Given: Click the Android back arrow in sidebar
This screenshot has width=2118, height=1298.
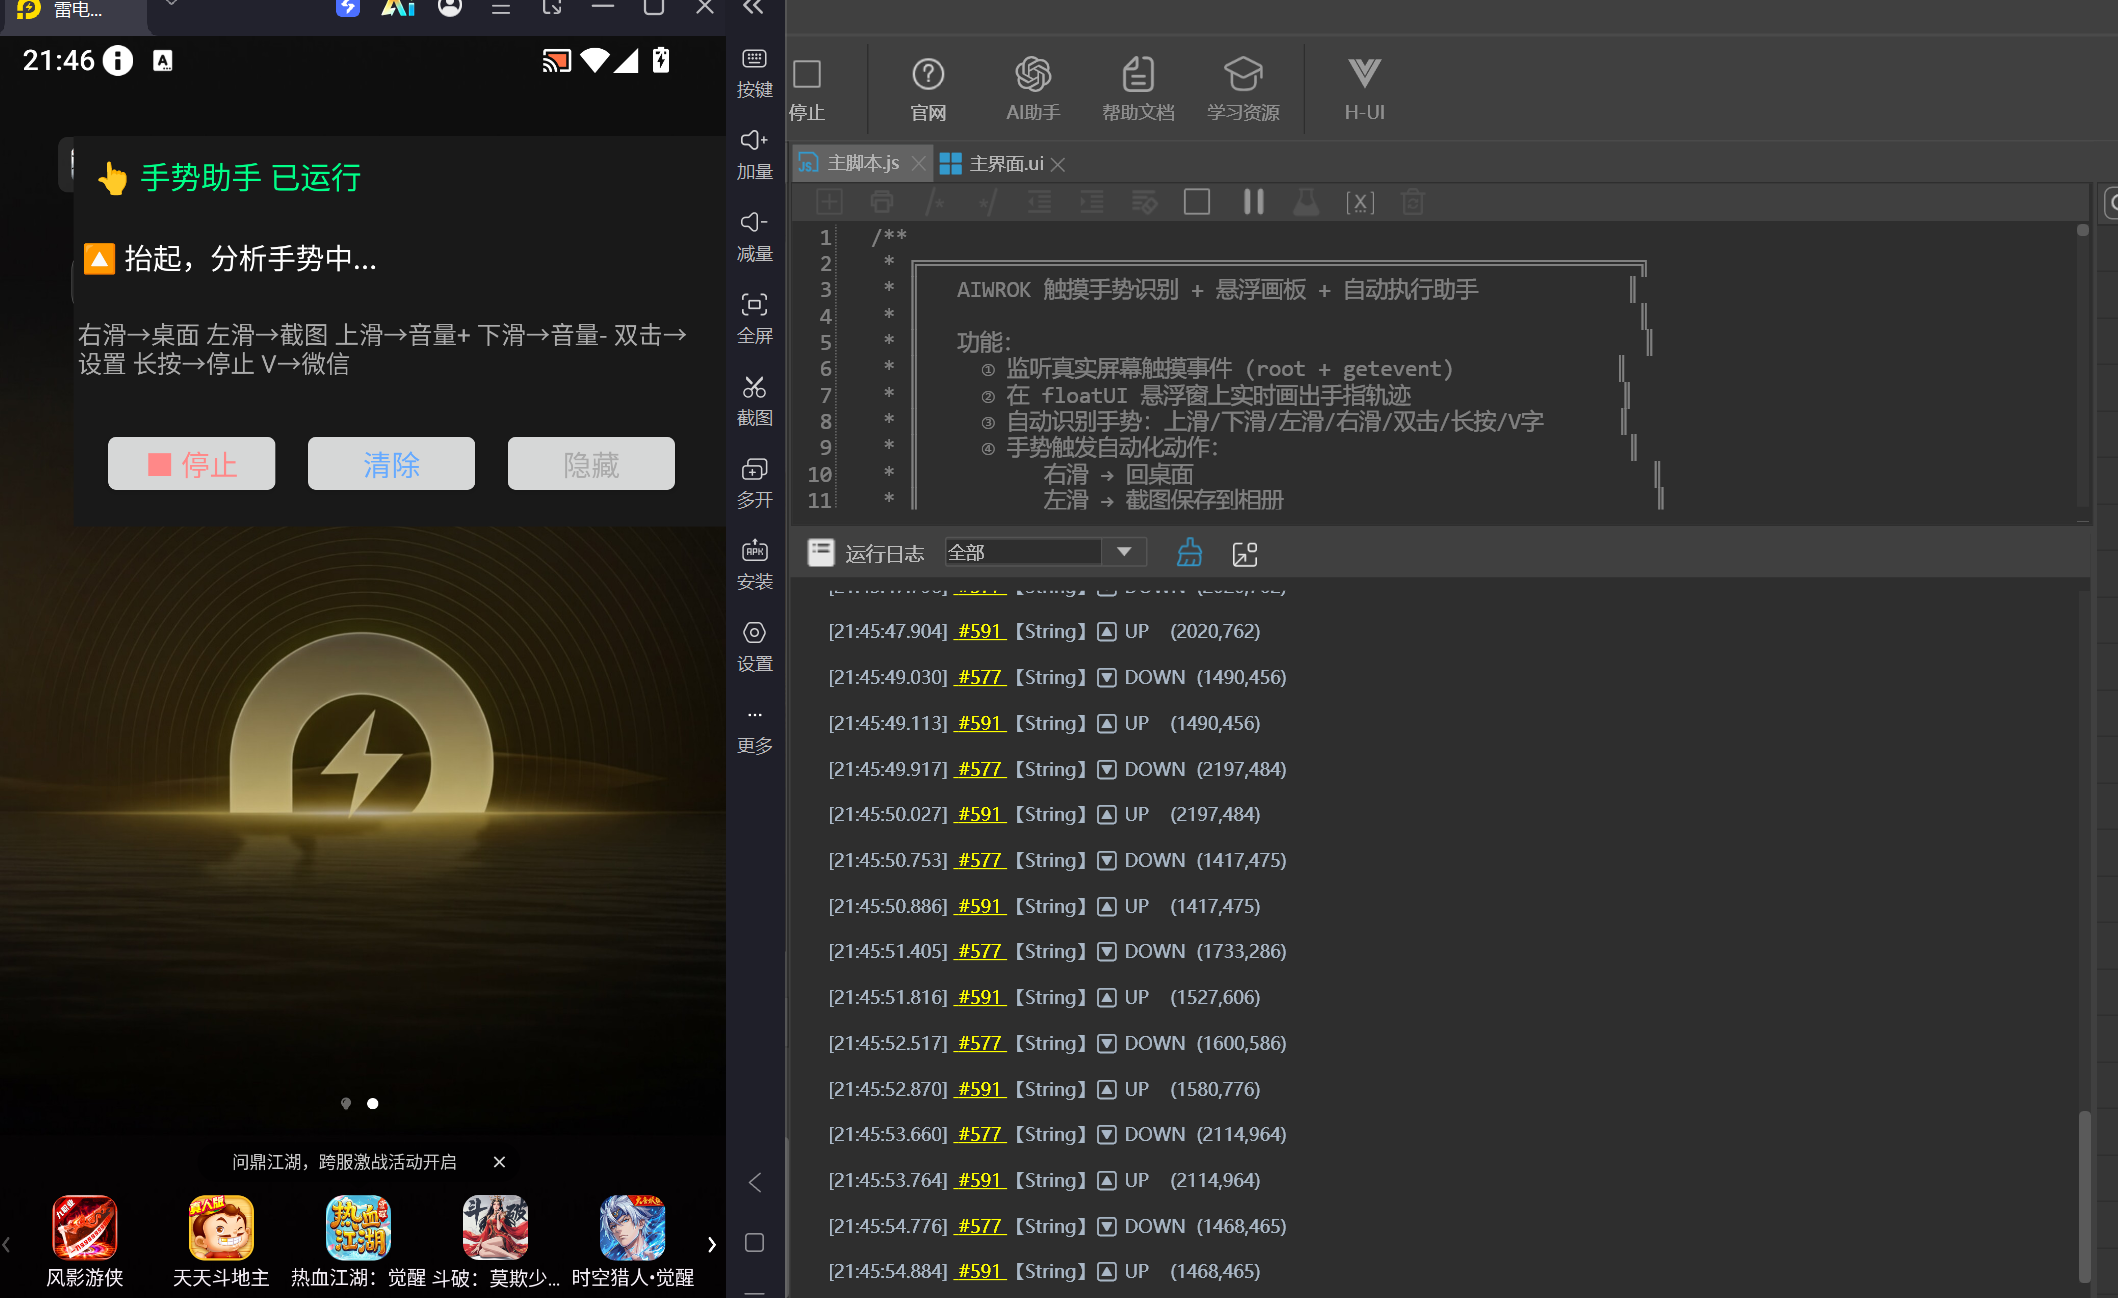Looking at the screenshot, I should (755, 1183).
